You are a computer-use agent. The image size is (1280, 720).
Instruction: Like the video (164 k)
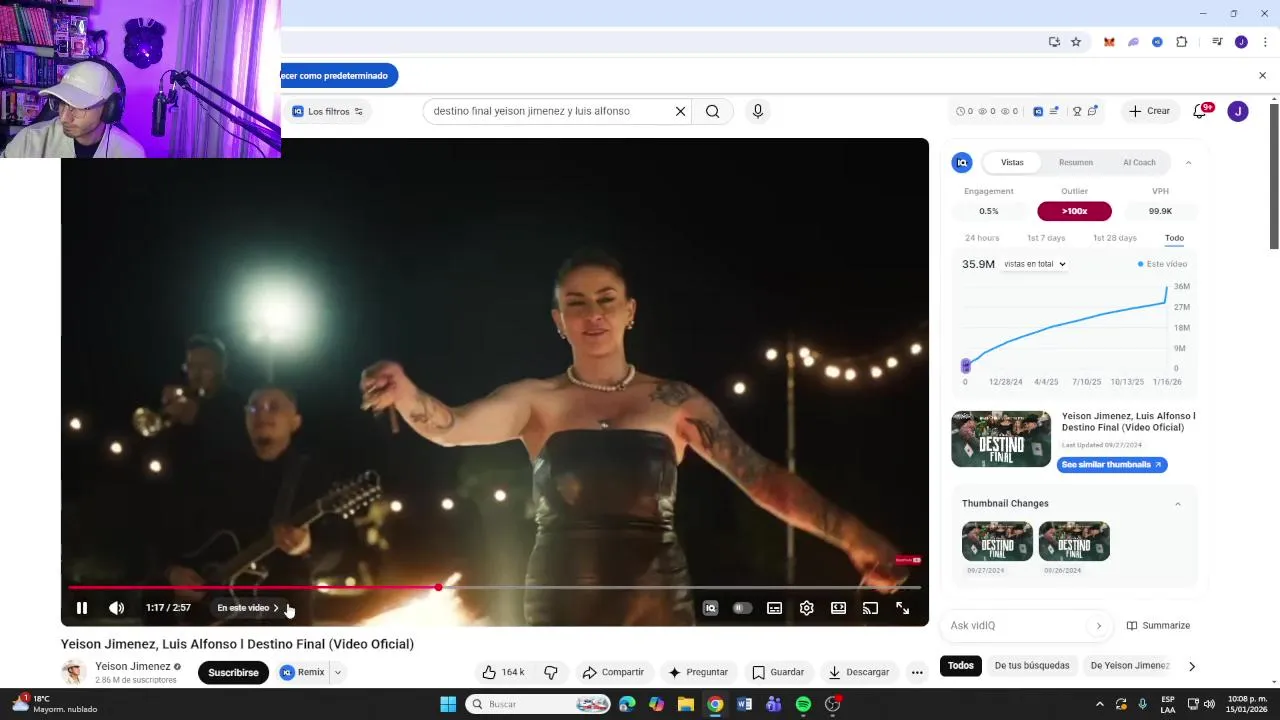pos(503,673)
